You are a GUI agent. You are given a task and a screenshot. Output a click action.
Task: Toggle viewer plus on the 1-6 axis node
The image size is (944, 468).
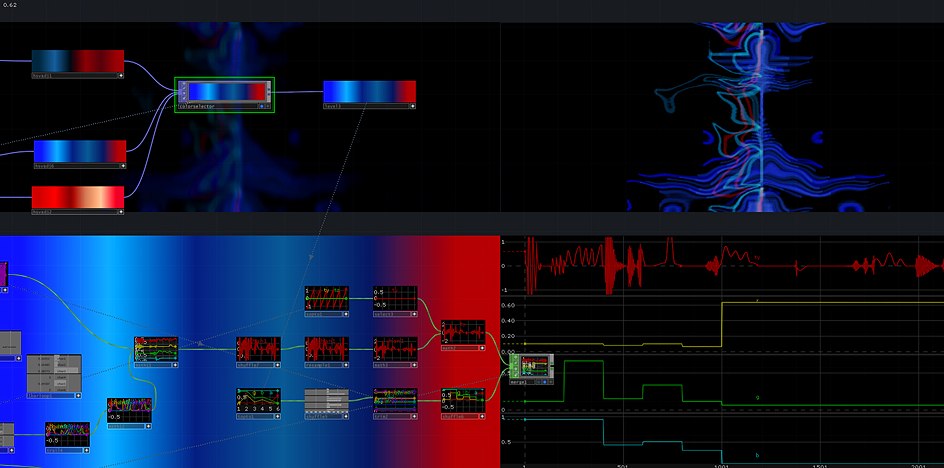tap(278, 416)
